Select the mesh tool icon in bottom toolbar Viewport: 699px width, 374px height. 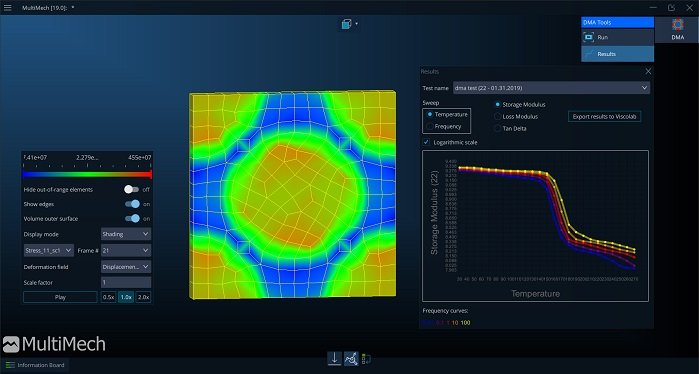[x=351, y=358]
